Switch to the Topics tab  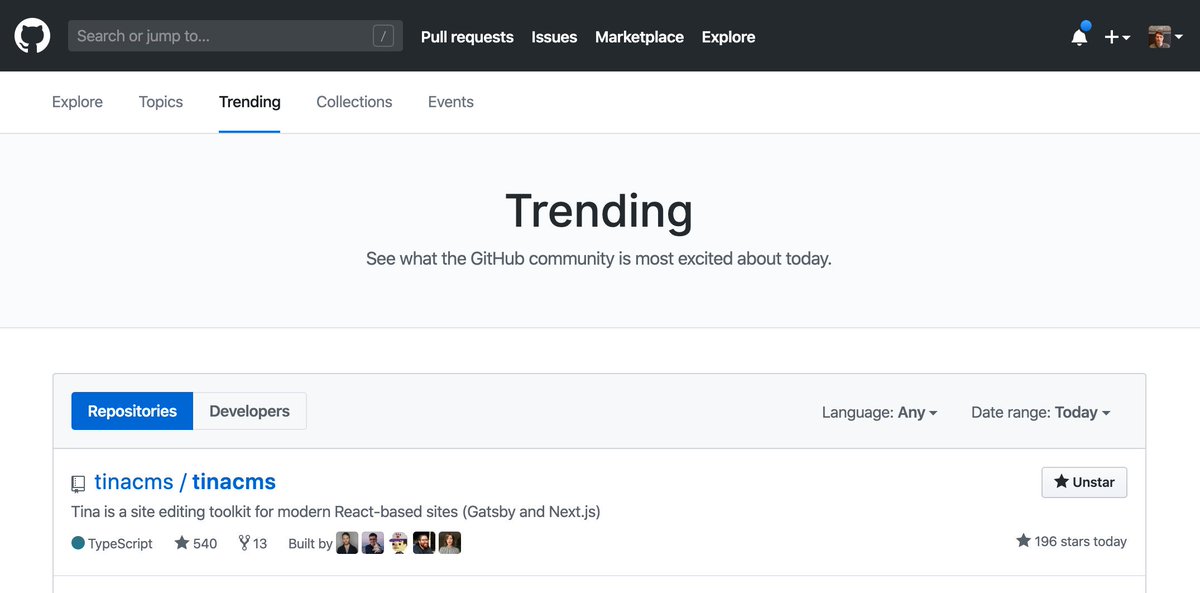pyautogui.click(x=161, y=102)
